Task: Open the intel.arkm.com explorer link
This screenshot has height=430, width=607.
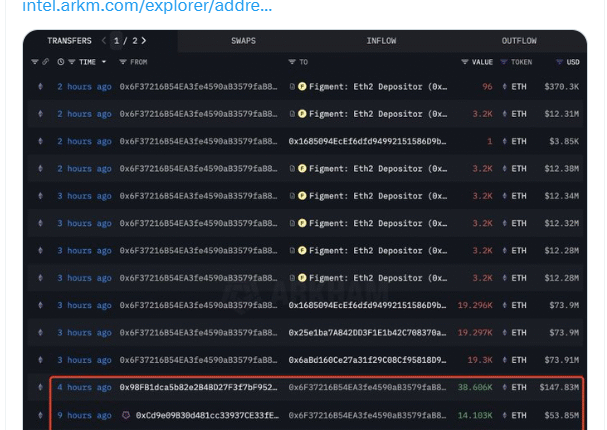Action: click(x=146, y=6)
